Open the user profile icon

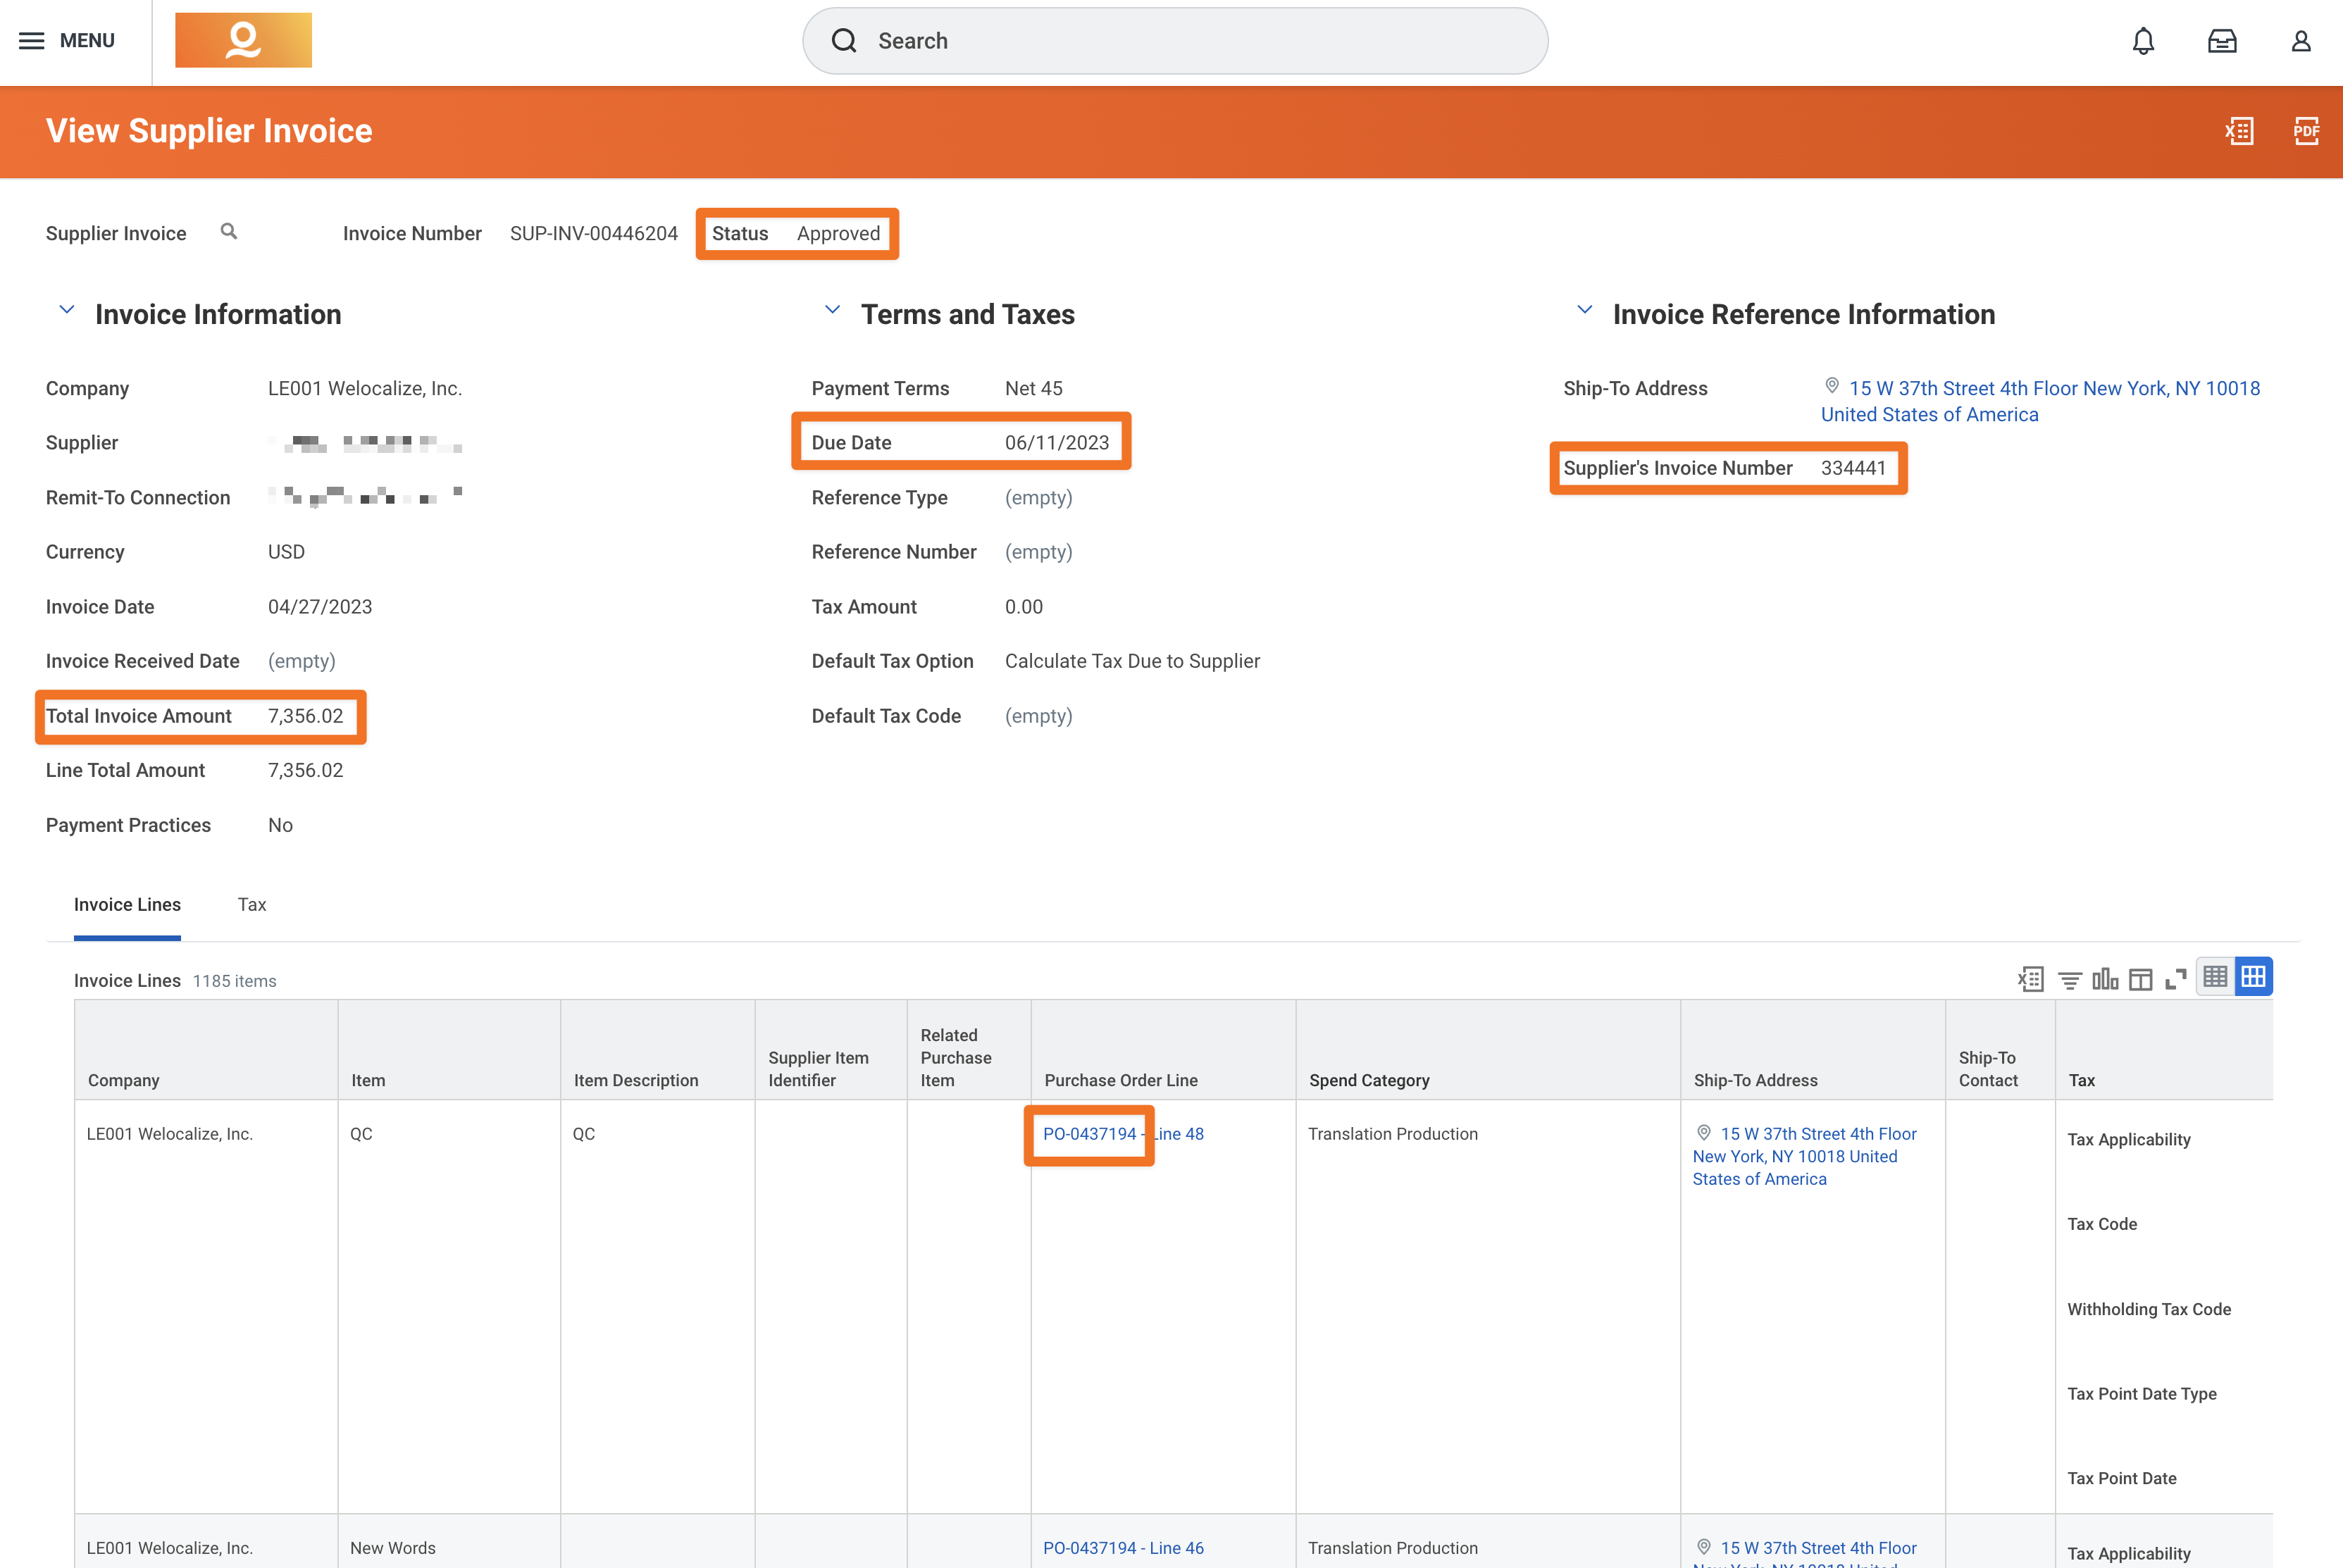[x=2301, y=41]
